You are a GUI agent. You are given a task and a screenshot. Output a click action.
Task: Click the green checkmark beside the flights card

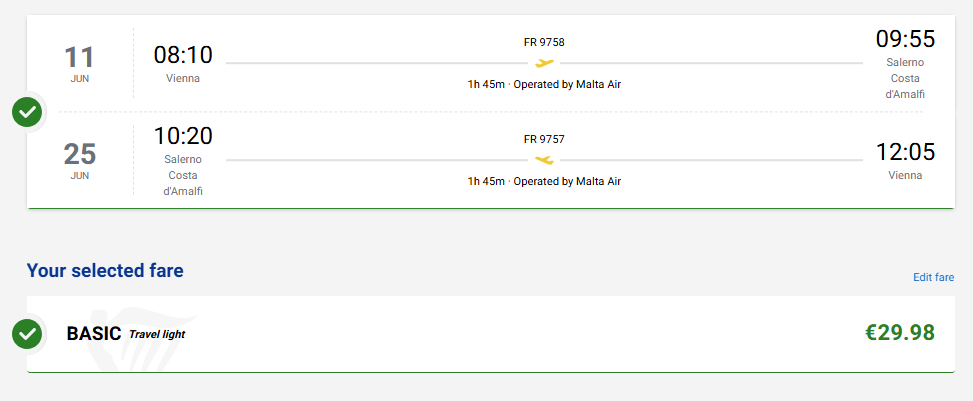[x=27, y=112]
